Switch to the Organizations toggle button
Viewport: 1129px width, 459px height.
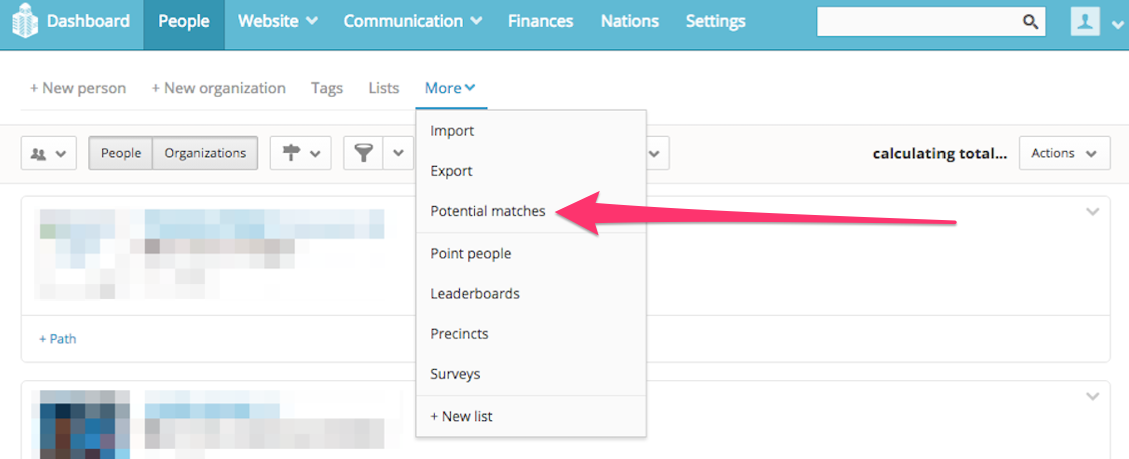205,153
